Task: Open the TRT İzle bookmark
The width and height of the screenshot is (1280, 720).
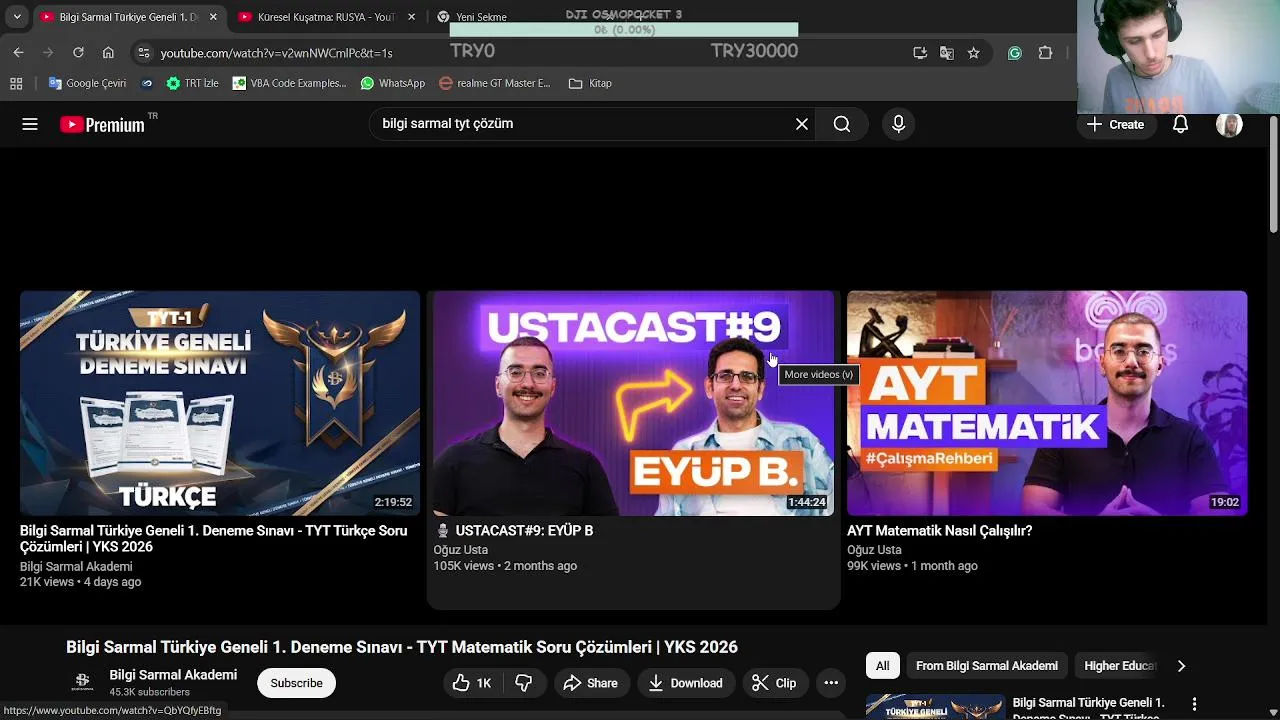Action: pyautogui.click(x=193, y=83)
